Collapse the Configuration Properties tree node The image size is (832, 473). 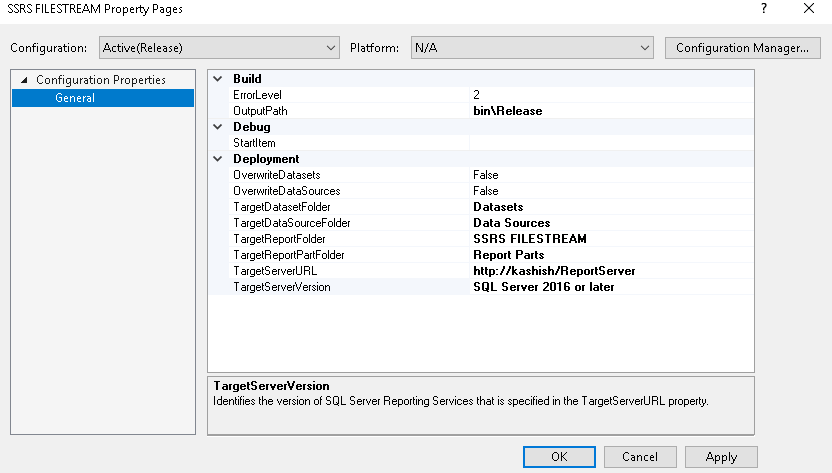click(x=24, y=80)
